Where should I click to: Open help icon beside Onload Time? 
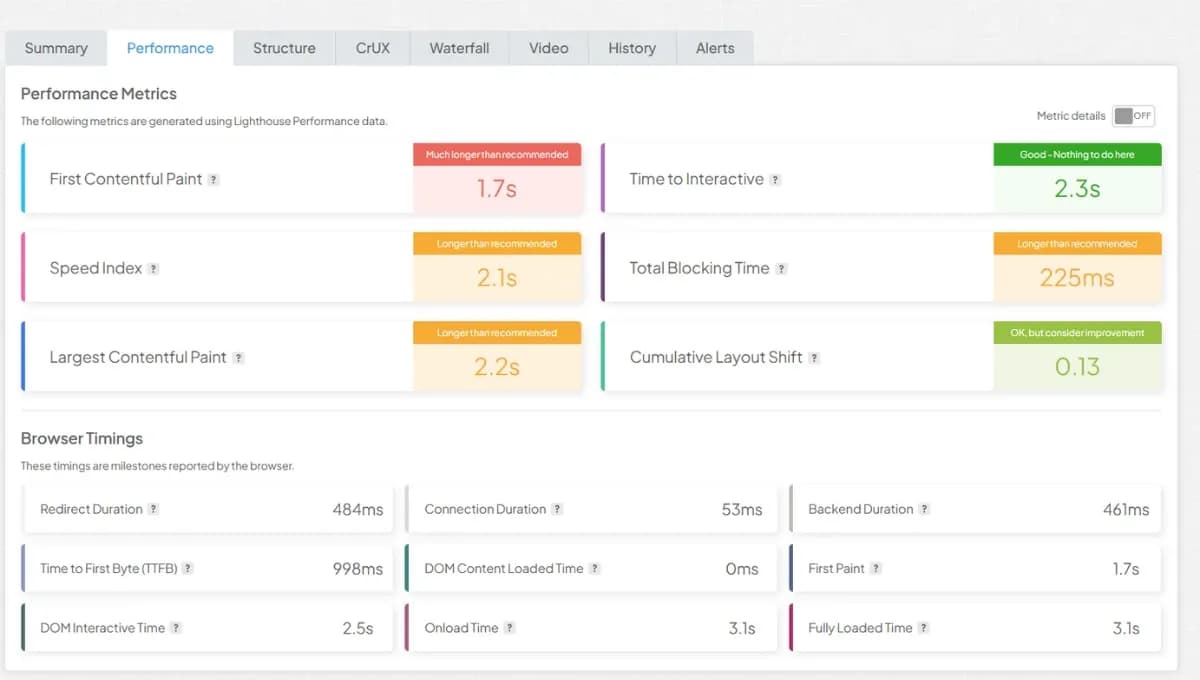[509, 628]
